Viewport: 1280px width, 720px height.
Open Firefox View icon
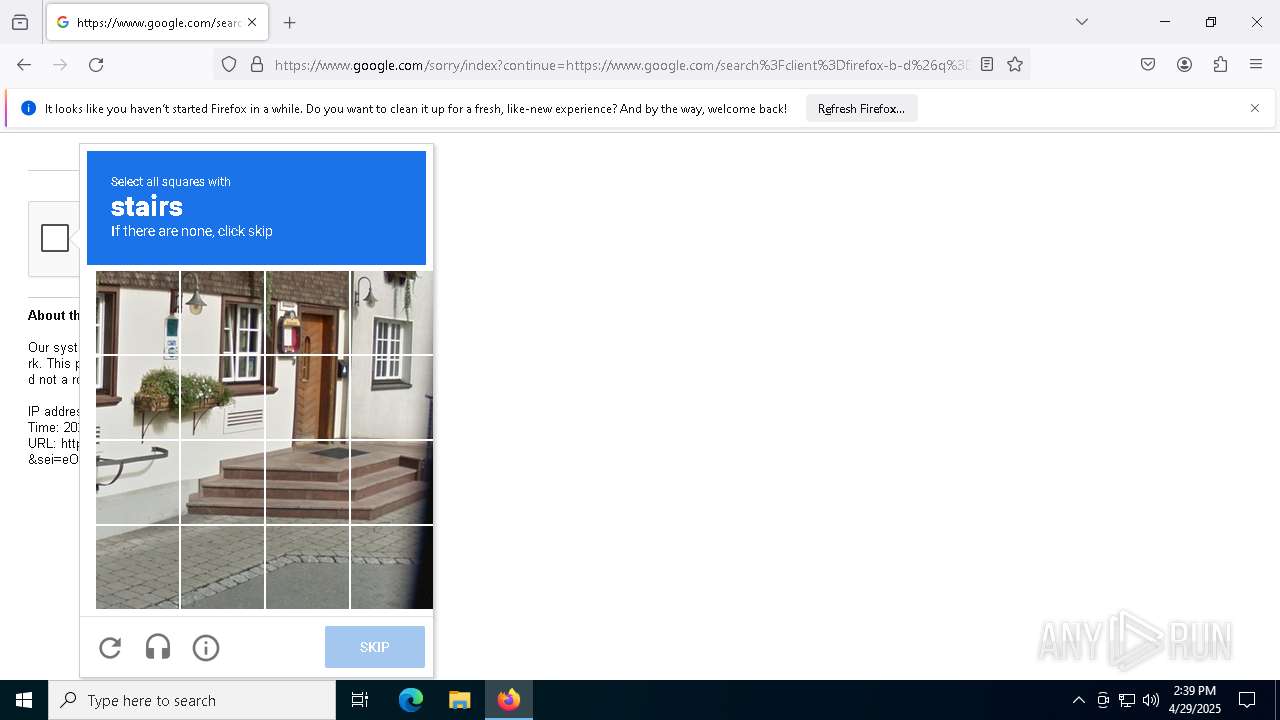pyautogui.click(x=20, y=22)
